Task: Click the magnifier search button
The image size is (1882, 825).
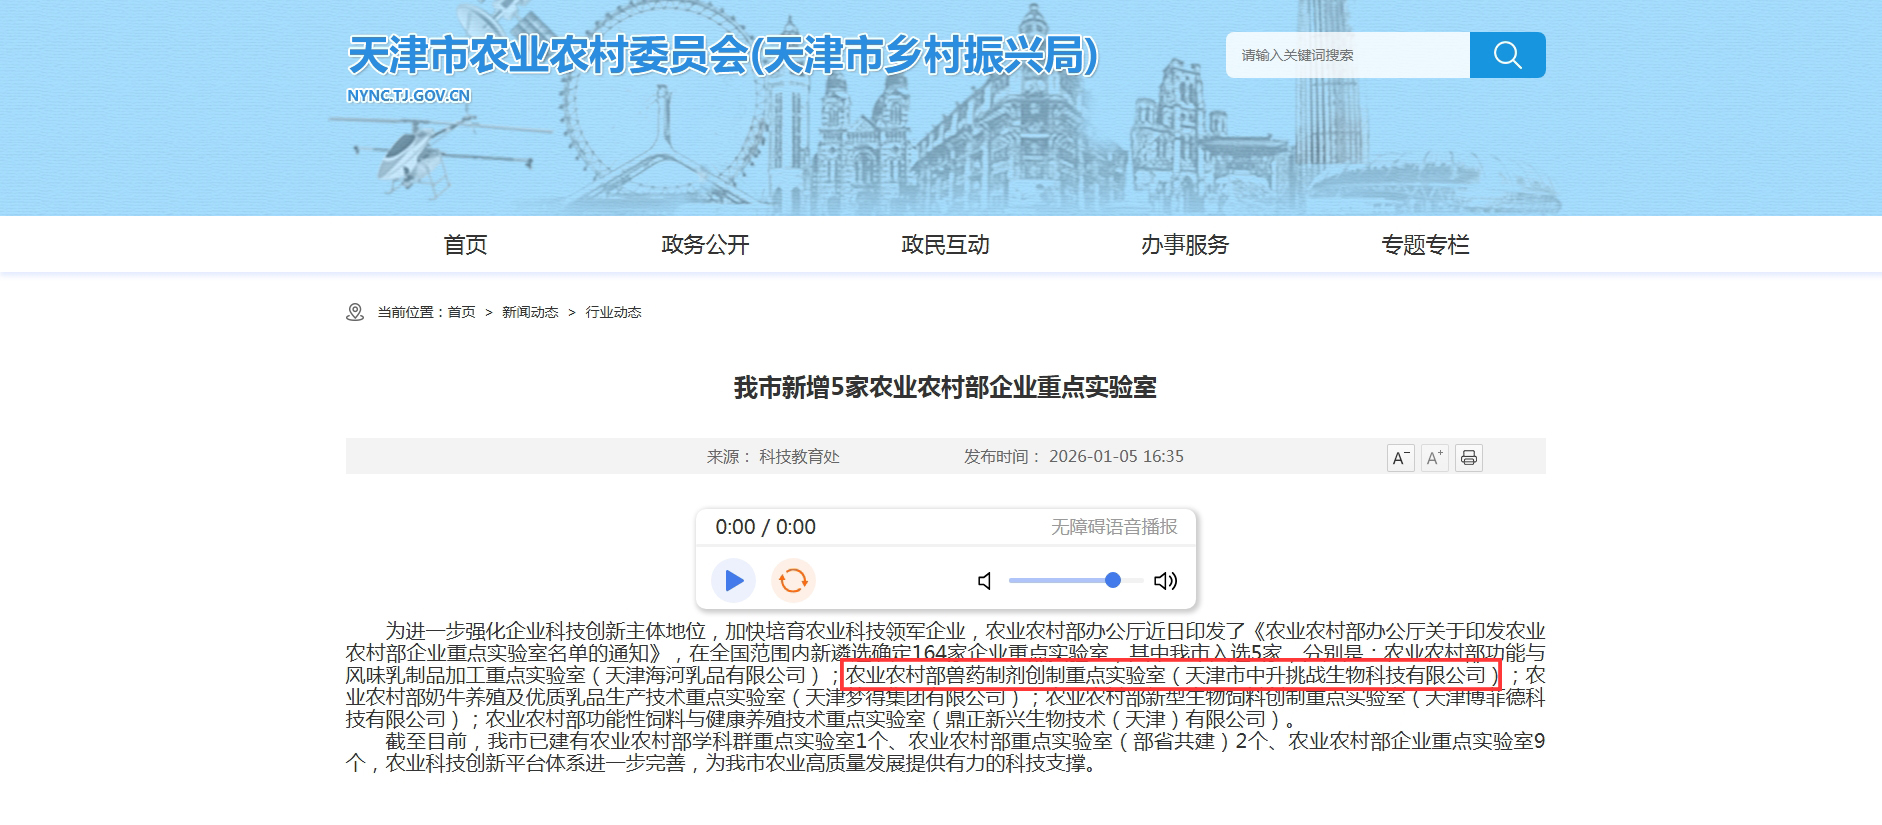Action: click(x=1507, y=55)
